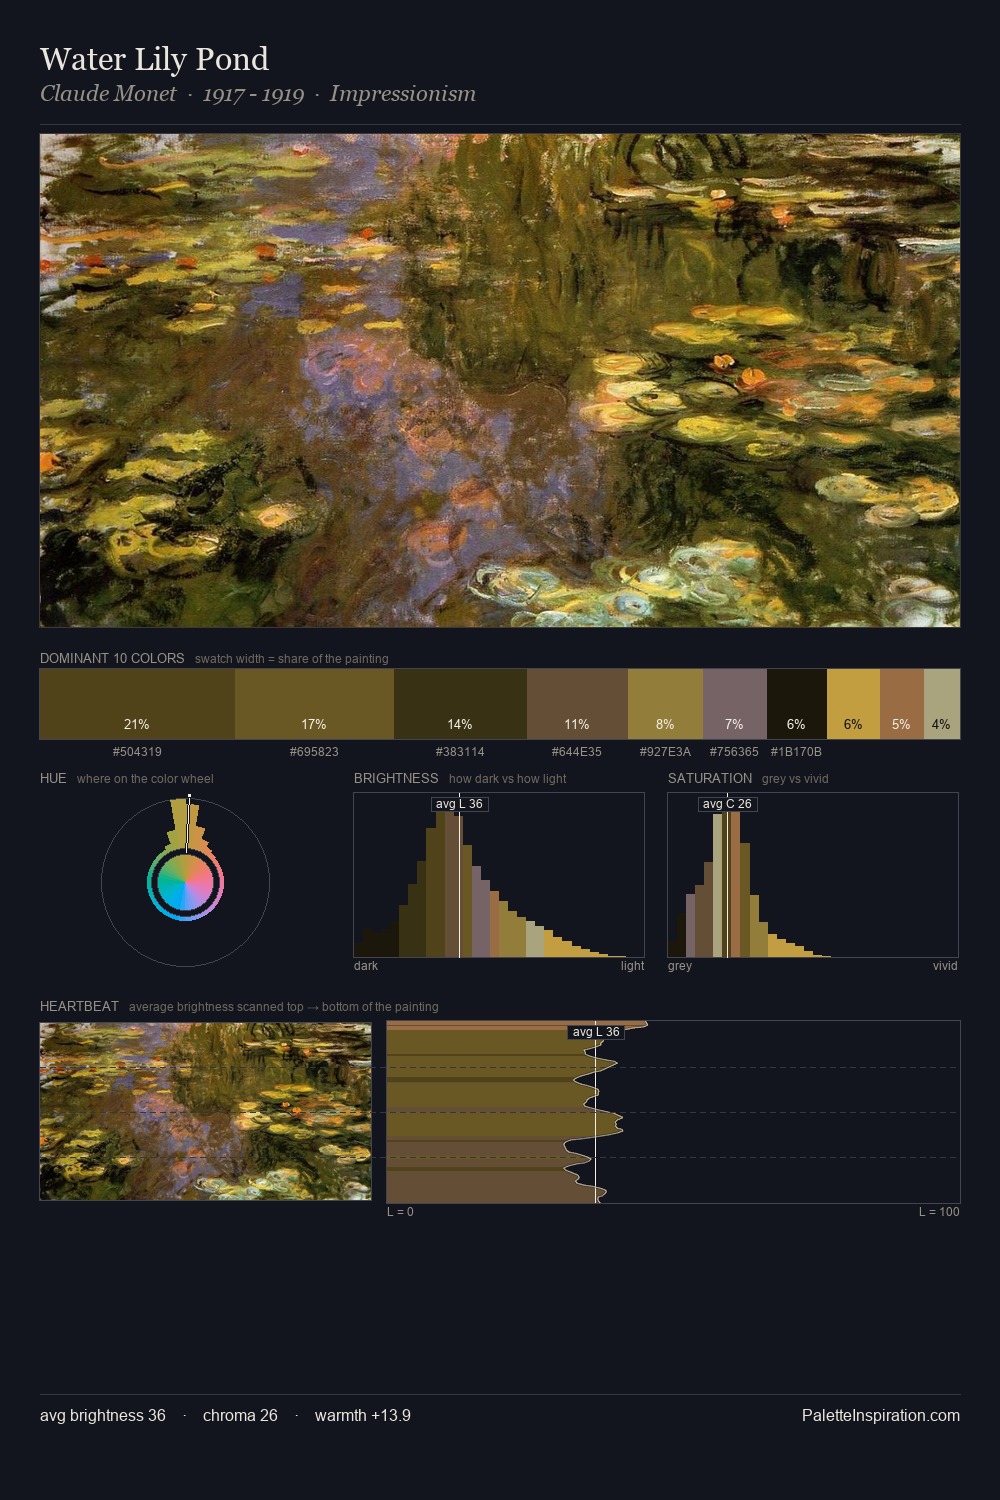1000x1500 pixels.
Task: Click the saturation histogram chart
Action: click(x=813, y=875)
